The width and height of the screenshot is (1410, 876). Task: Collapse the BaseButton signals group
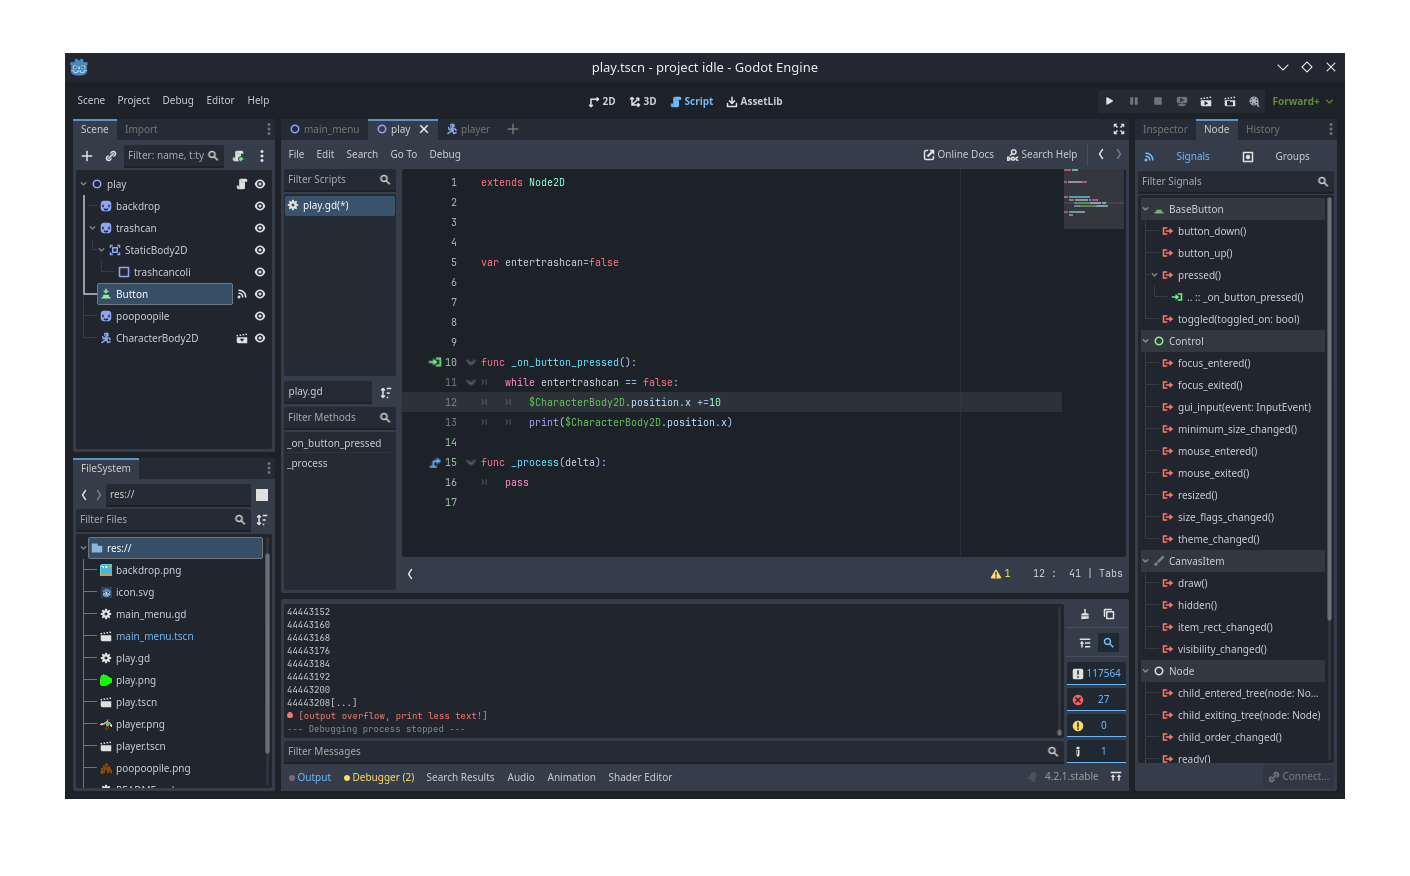1146,209
